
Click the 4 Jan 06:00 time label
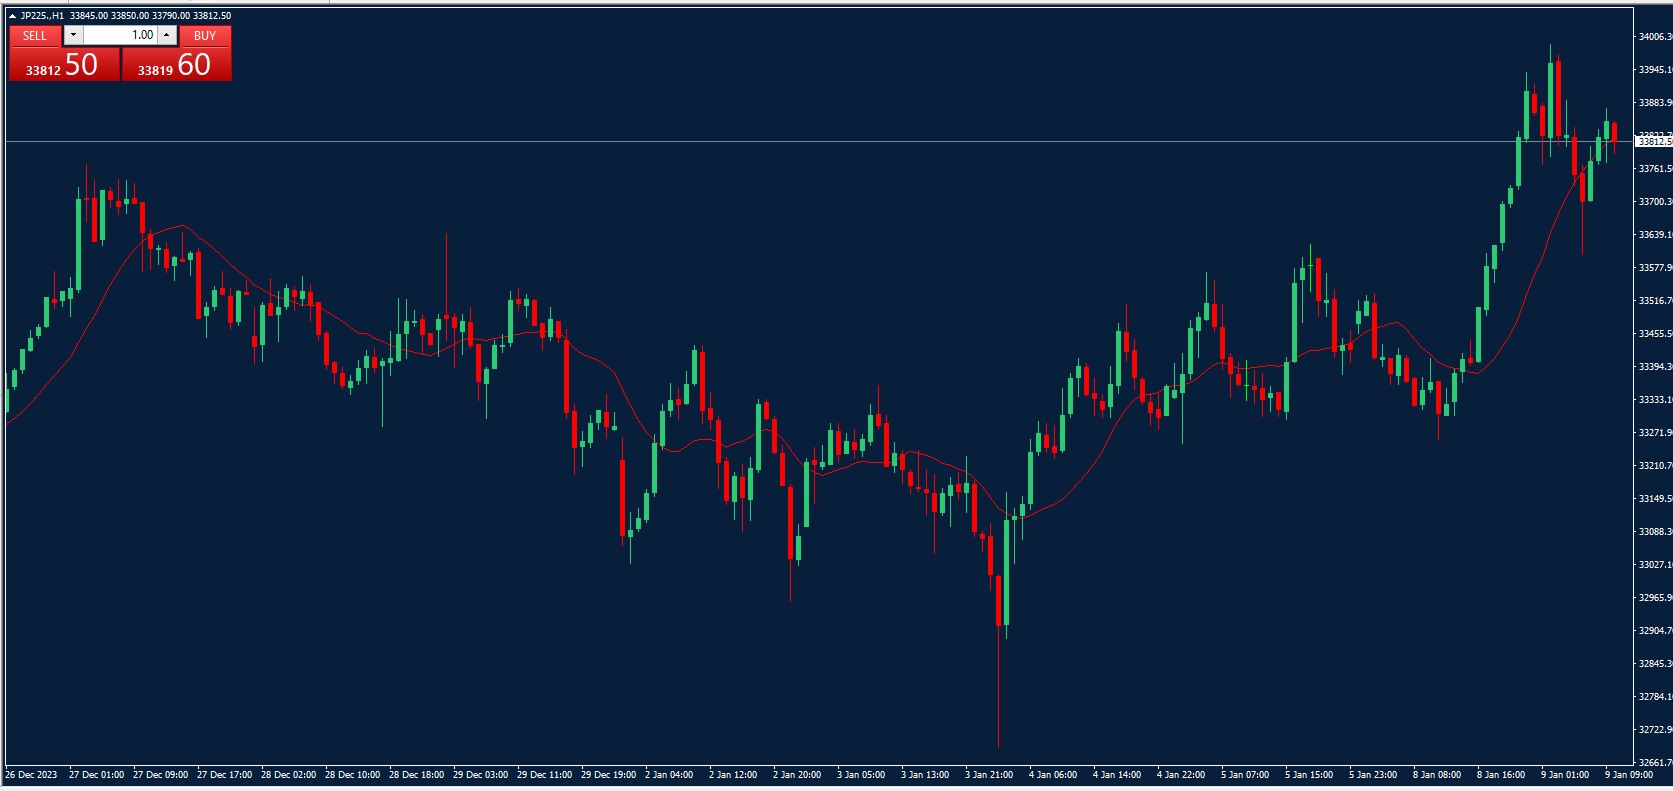tap(1055, 774)
